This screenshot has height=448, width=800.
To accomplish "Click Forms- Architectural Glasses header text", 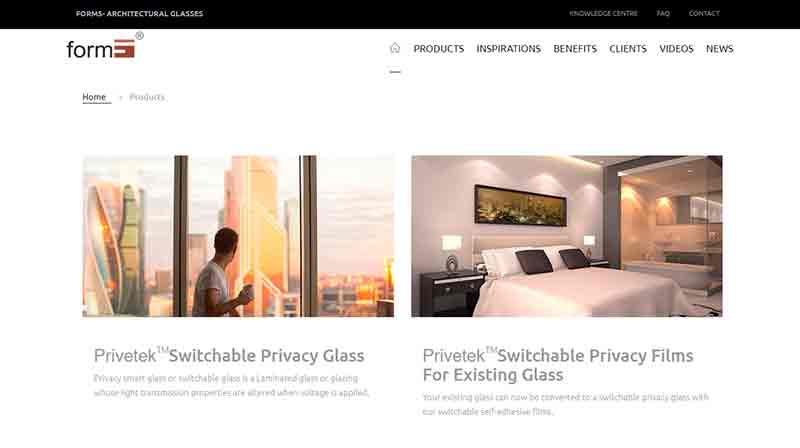I will [139, 13].
